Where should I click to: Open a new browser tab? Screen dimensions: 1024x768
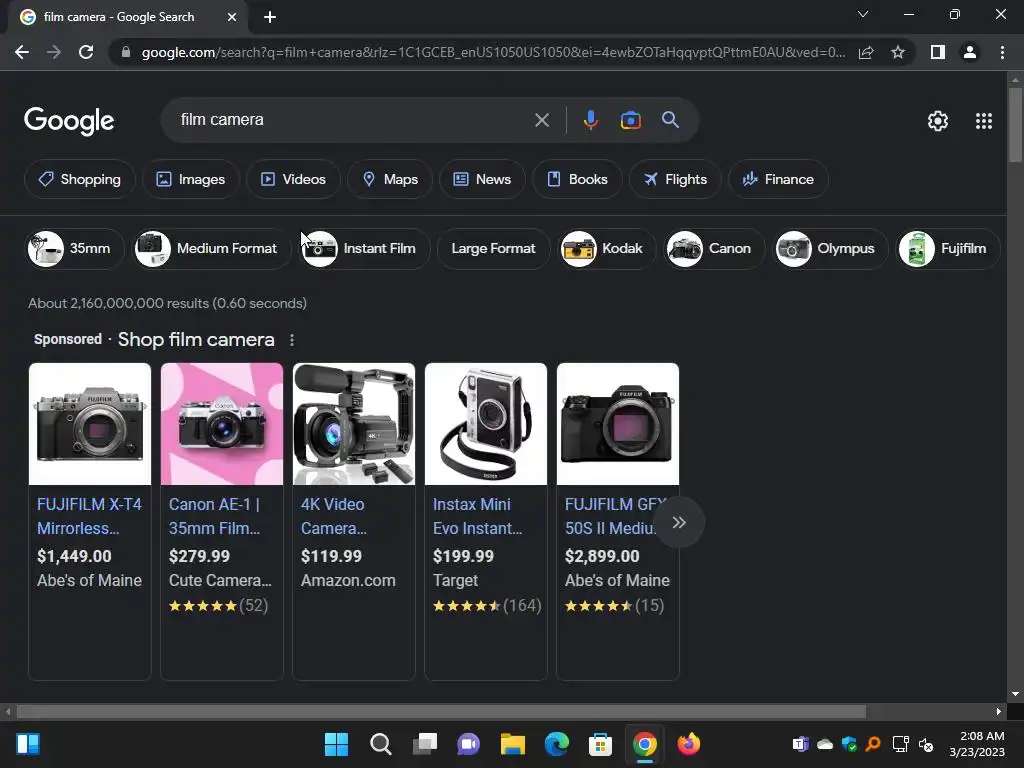270,17
